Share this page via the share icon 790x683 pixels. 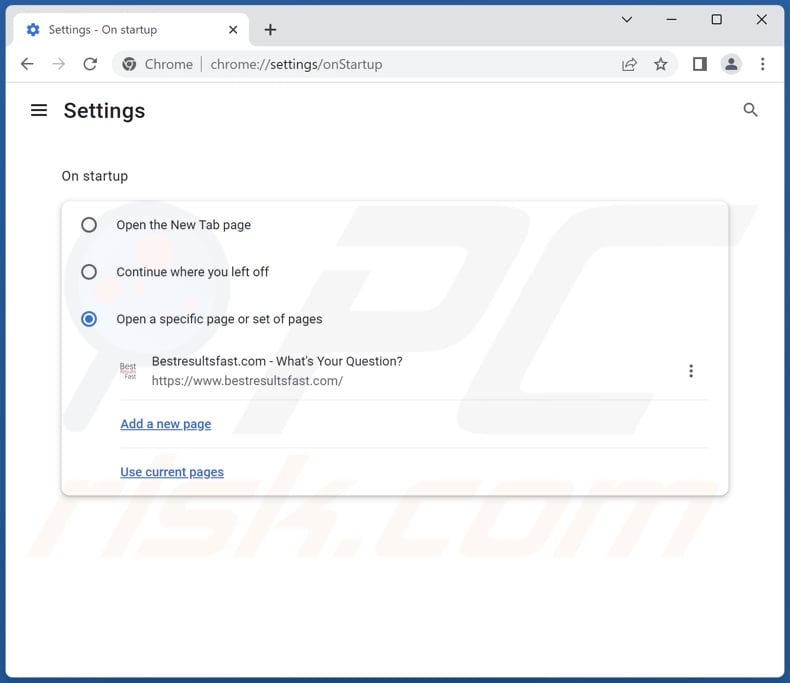click(629, 64)
